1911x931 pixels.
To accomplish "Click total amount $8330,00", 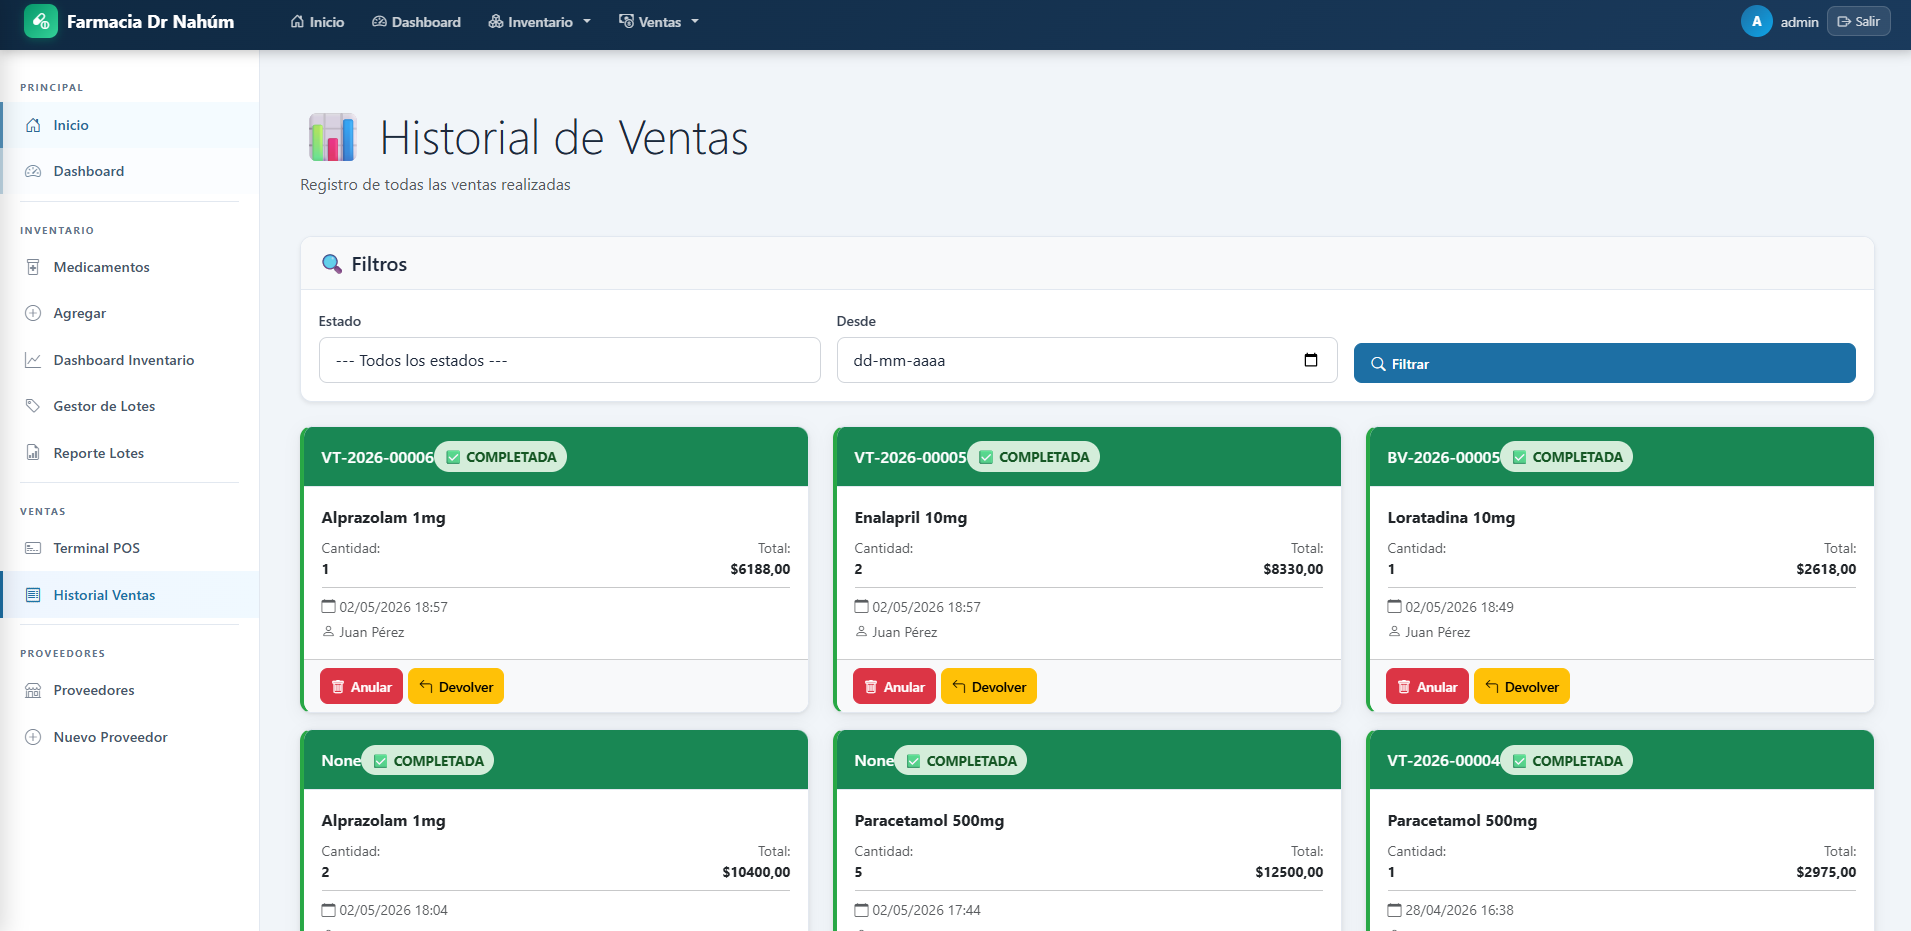I will coord(1293,569).
